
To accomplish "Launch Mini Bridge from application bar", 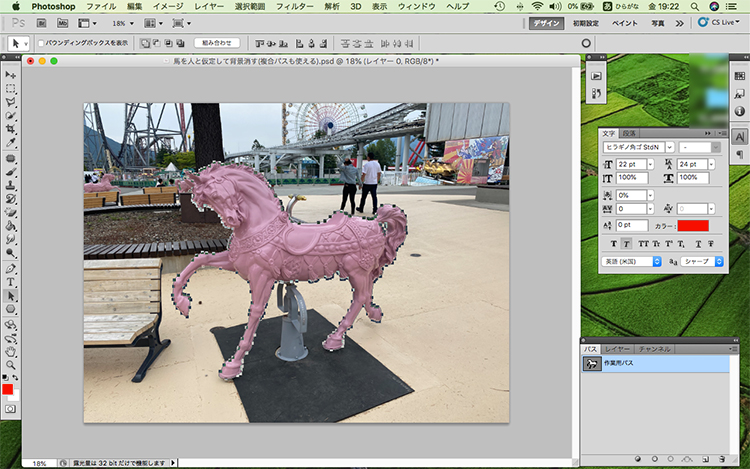I will [x=62, y=23].
